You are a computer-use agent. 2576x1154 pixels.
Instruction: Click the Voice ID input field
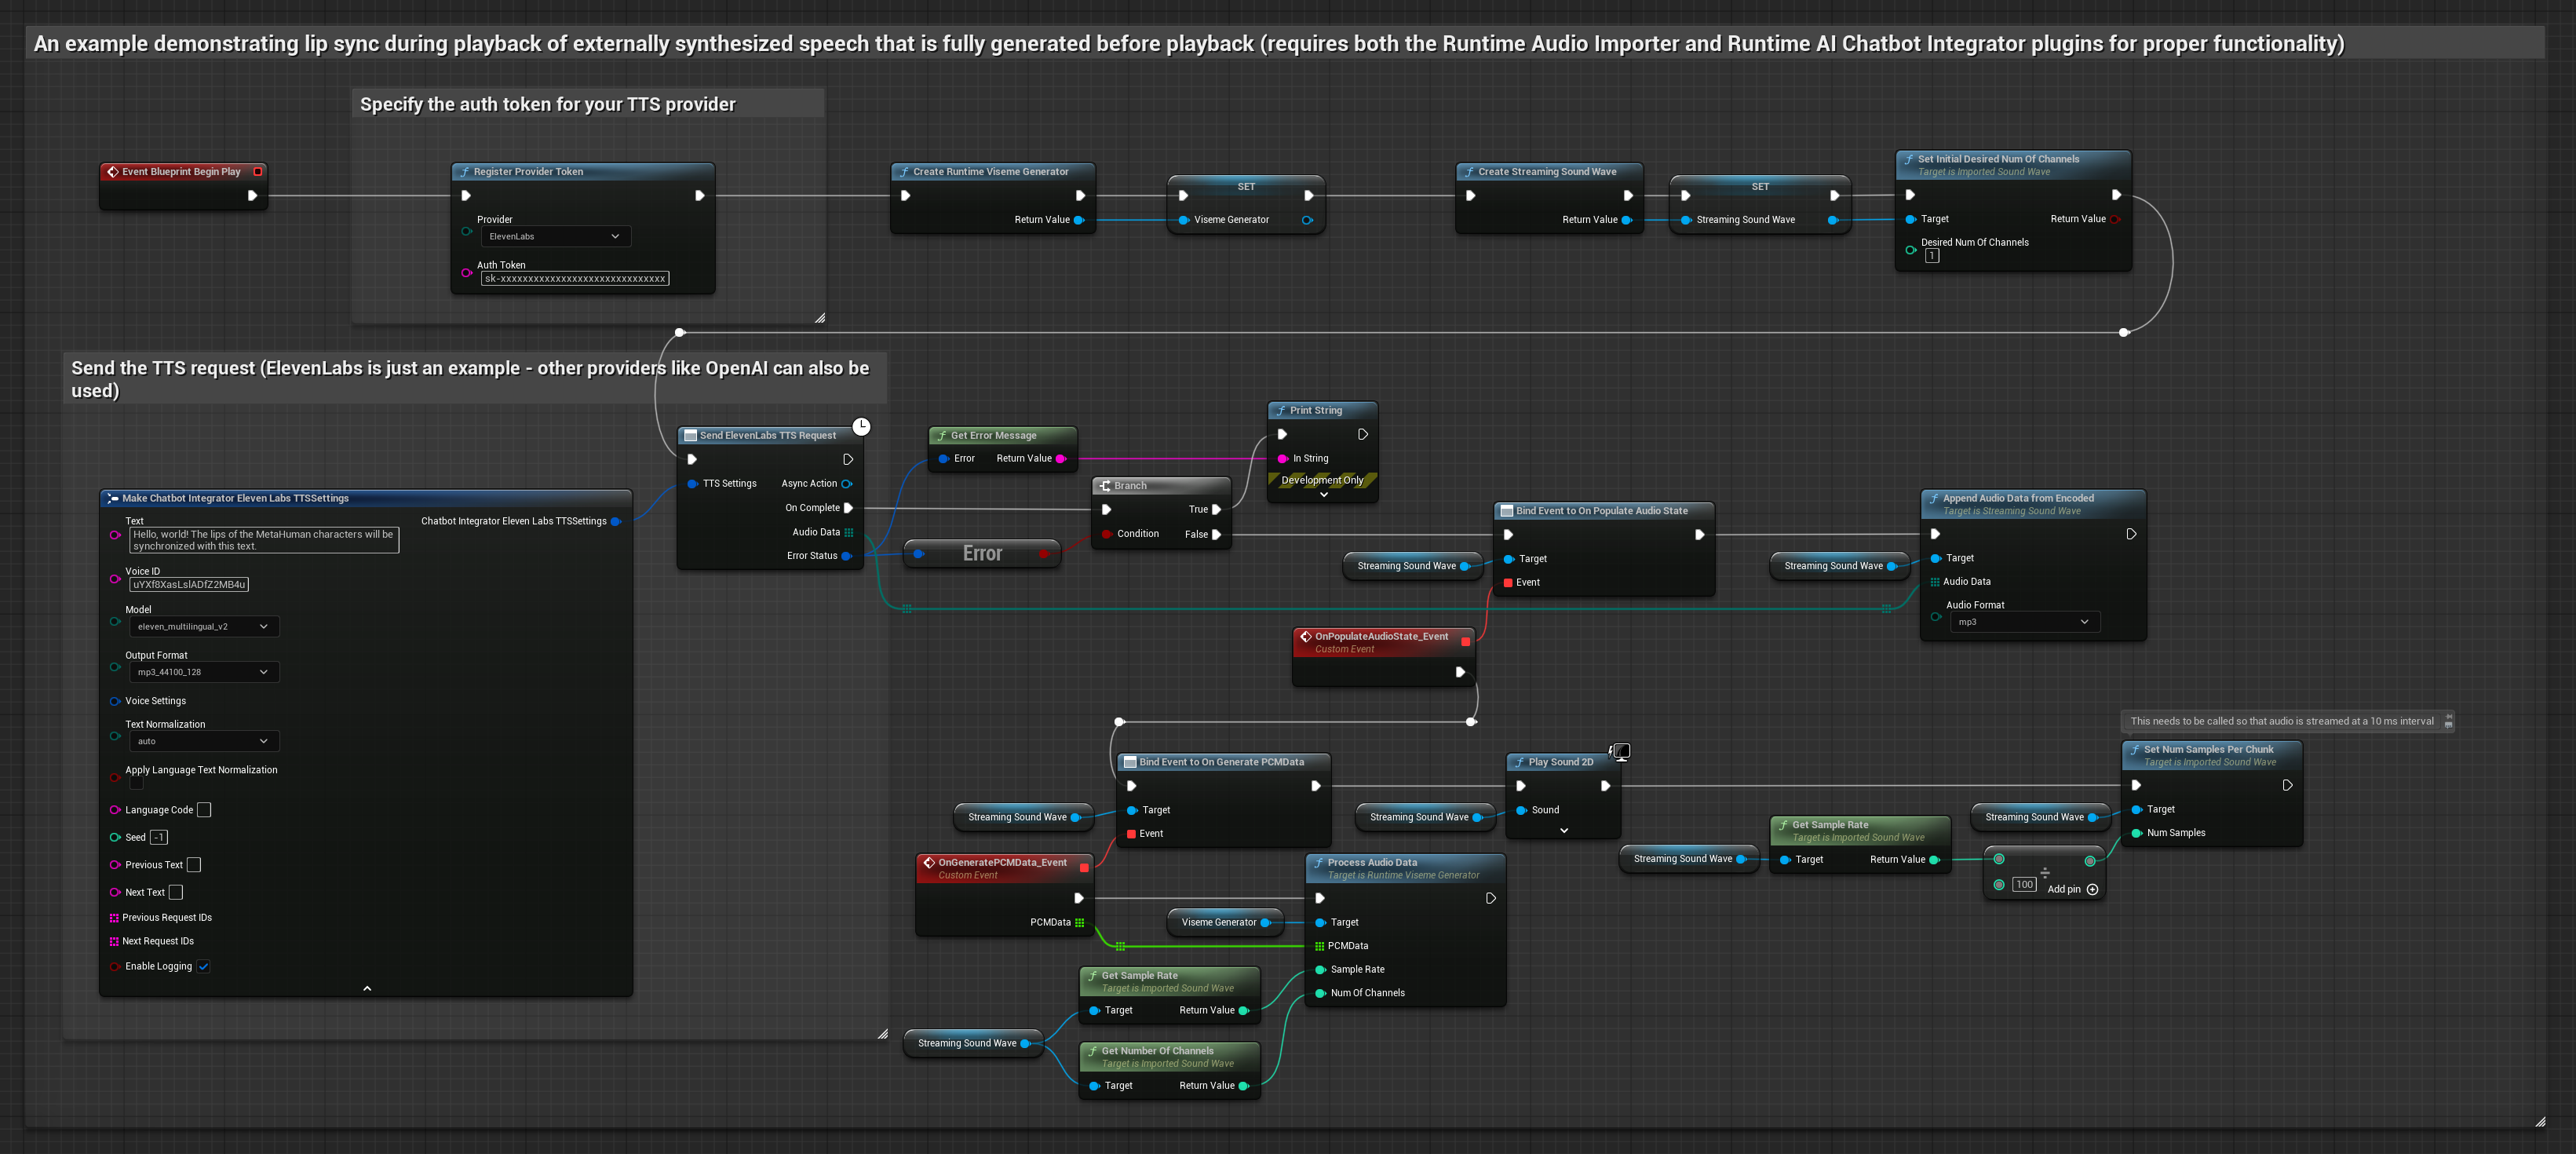[x=188, y=585]
